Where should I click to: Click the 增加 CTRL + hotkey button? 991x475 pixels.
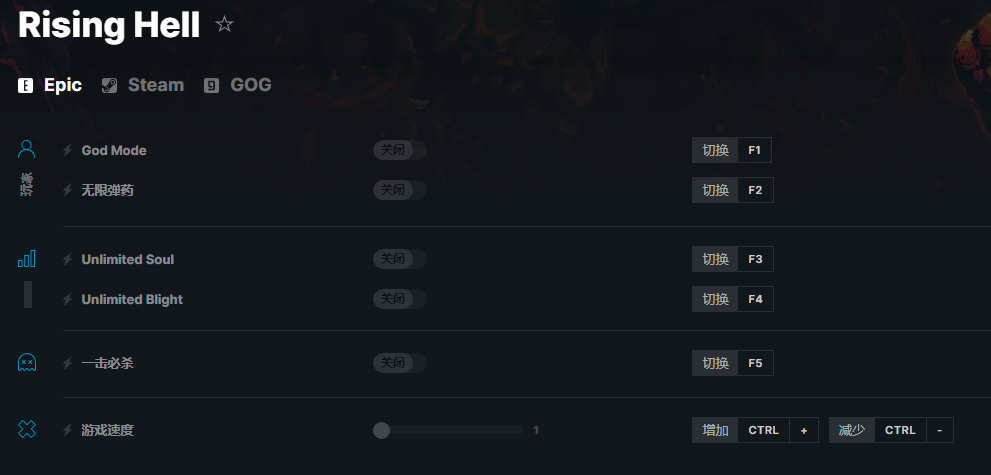point(755,430)
